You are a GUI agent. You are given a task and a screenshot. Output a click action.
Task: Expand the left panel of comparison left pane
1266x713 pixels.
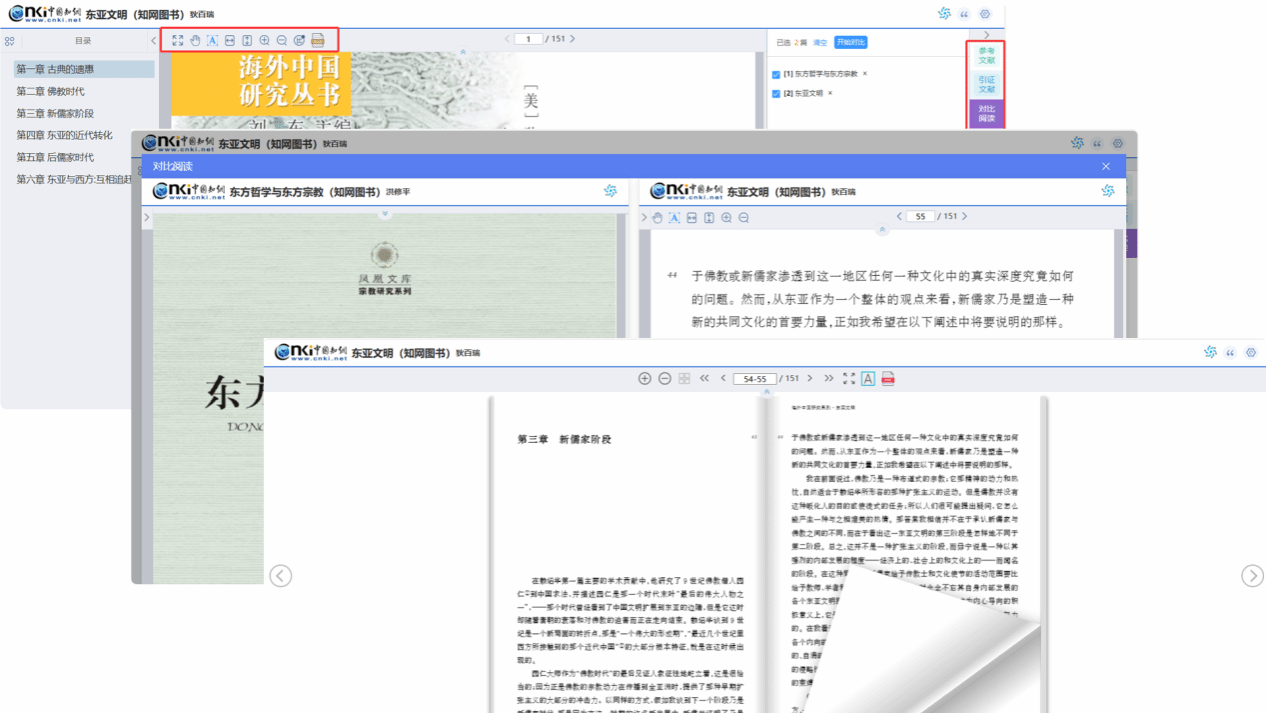tap(147, 218)
